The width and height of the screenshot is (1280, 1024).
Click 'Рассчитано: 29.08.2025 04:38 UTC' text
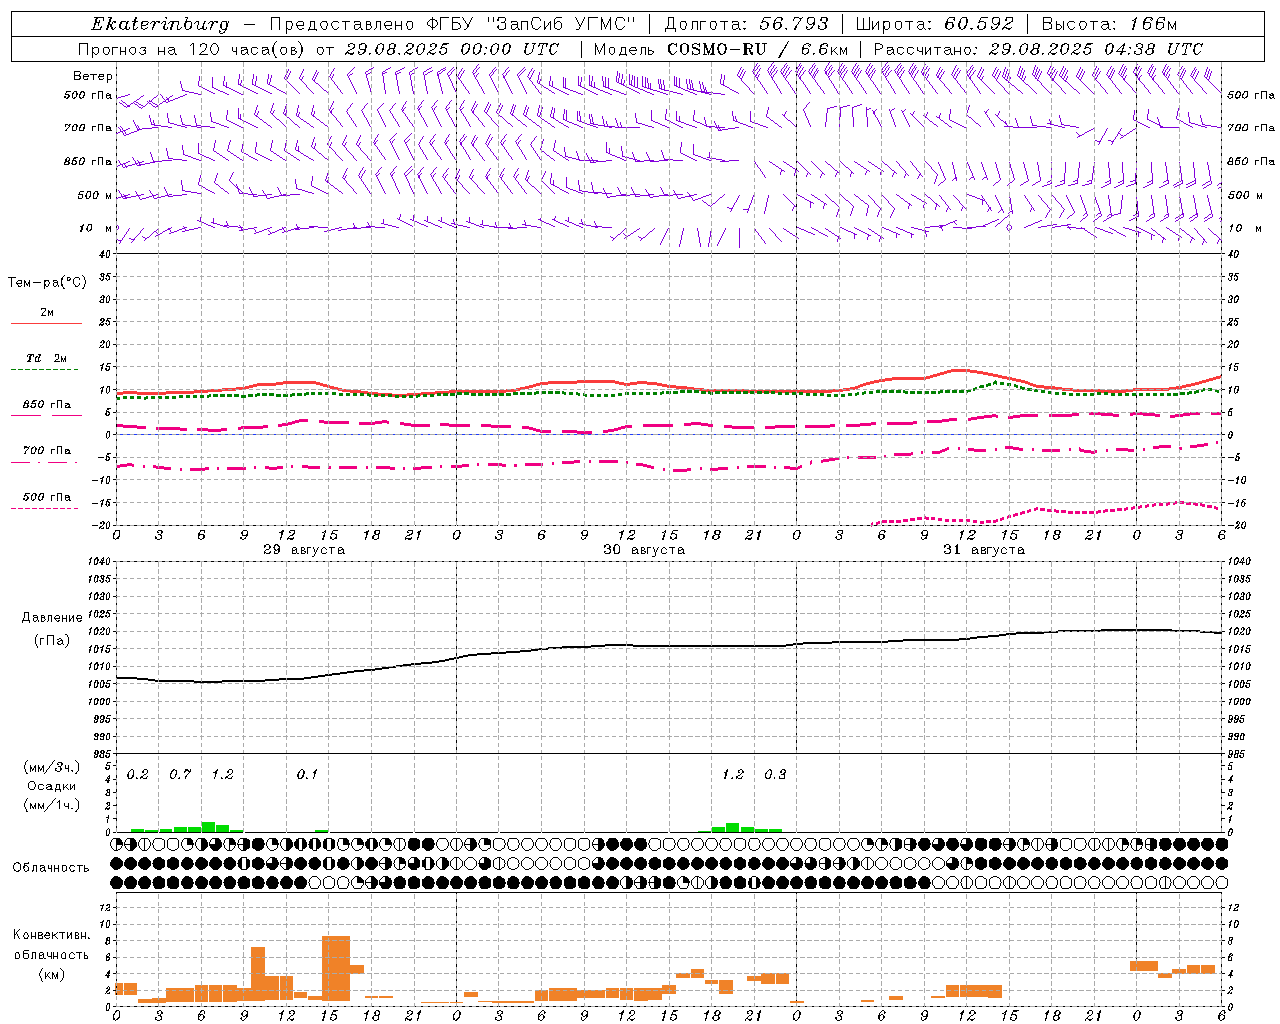[x=1038, y=49]
